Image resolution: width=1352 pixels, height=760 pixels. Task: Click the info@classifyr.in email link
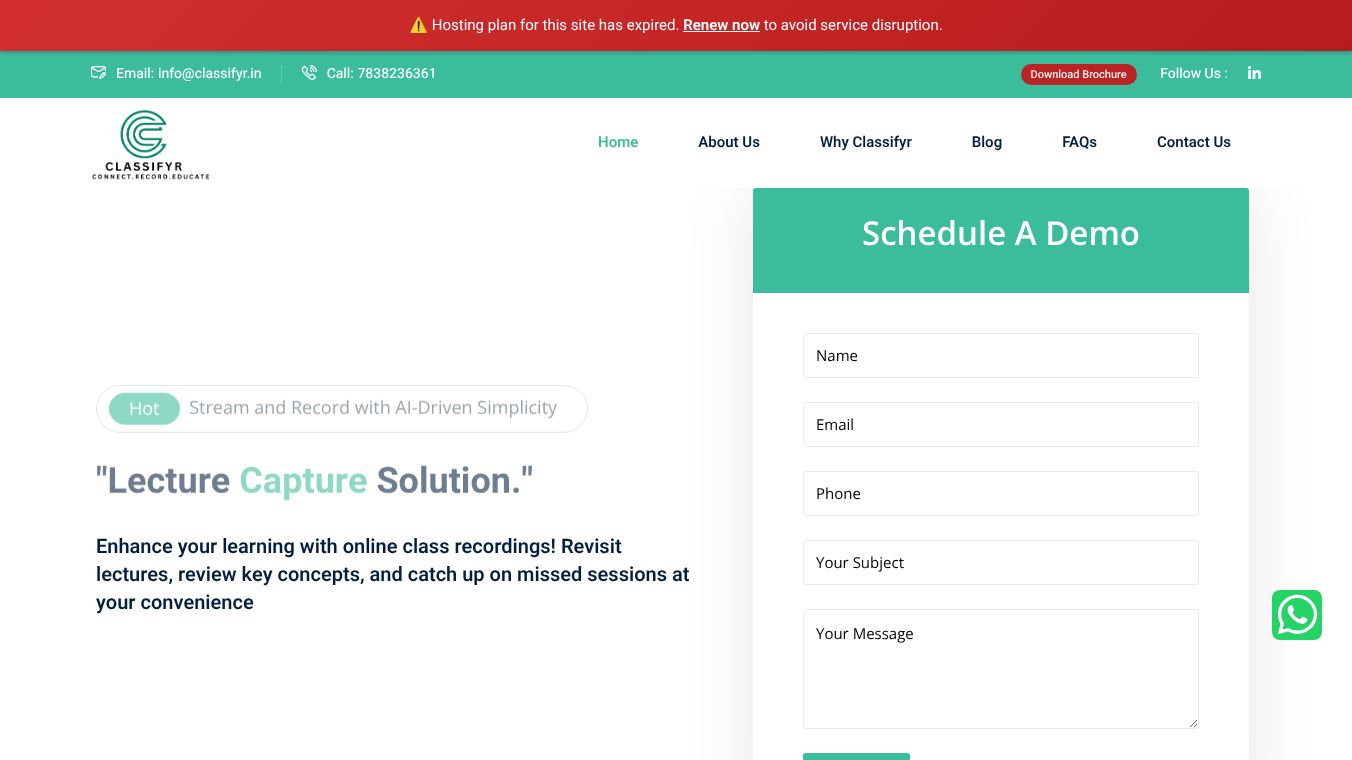[189, 73]
